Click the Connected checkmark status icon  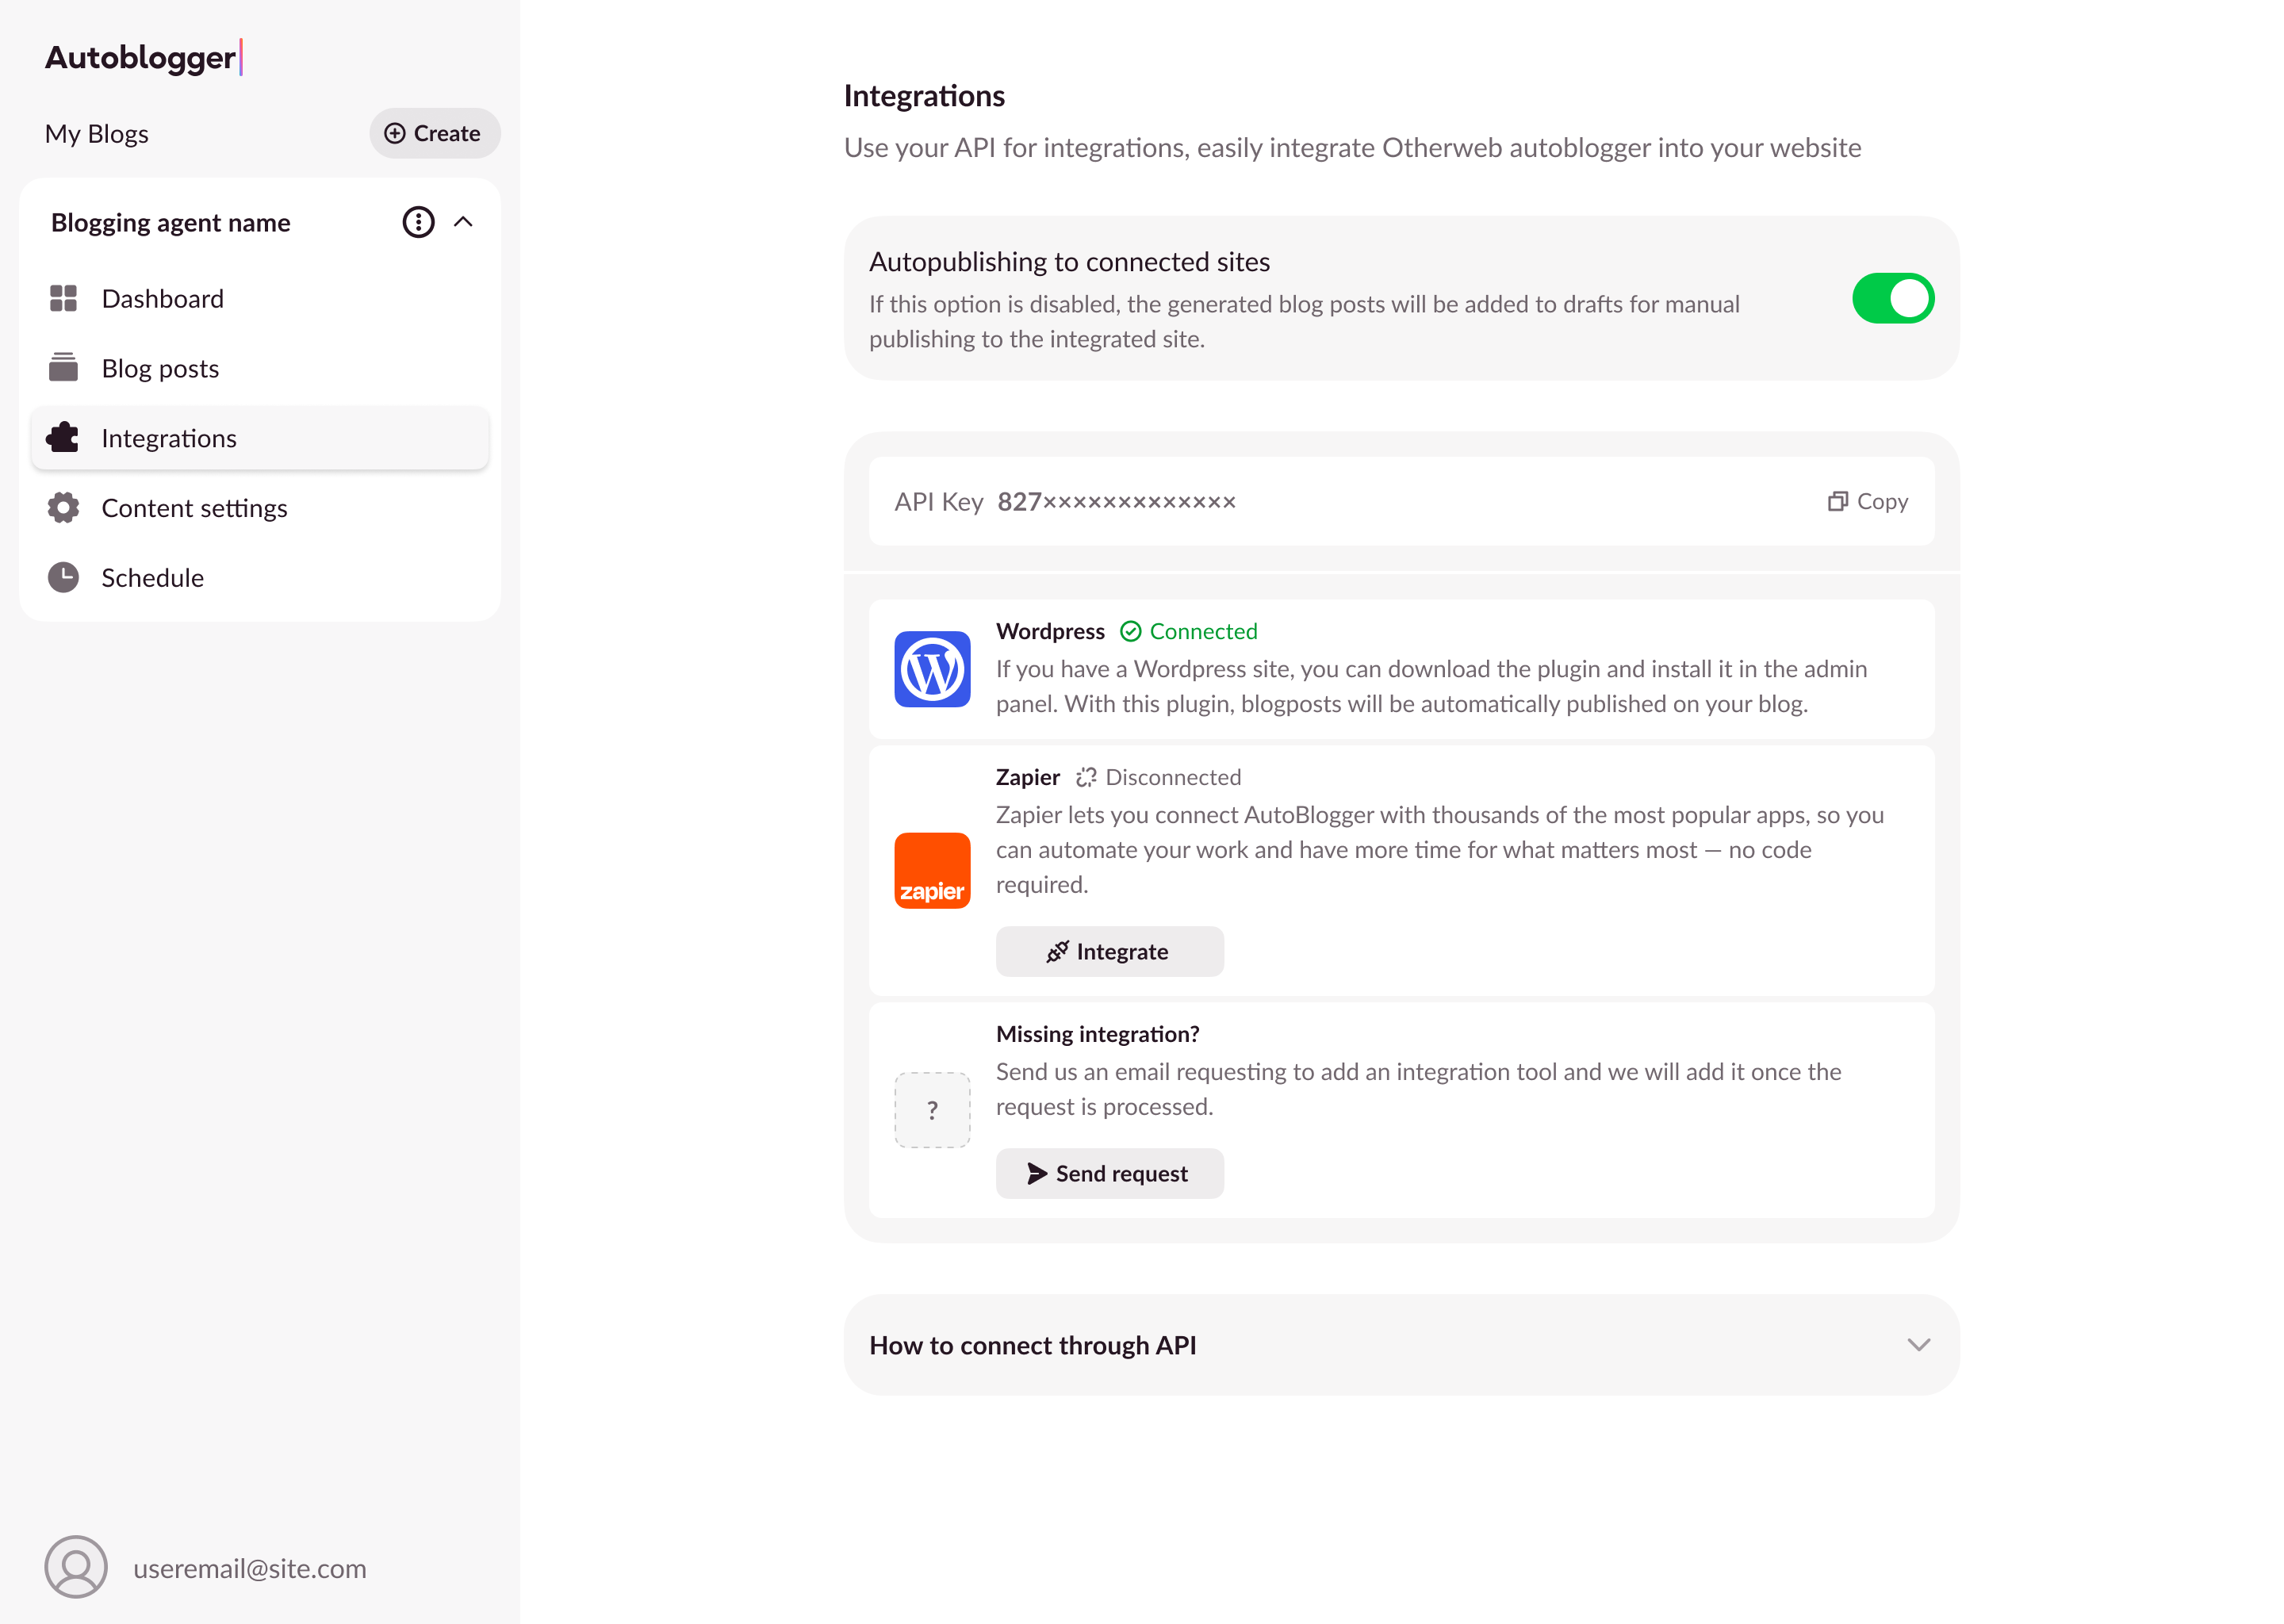point(1130,631)
